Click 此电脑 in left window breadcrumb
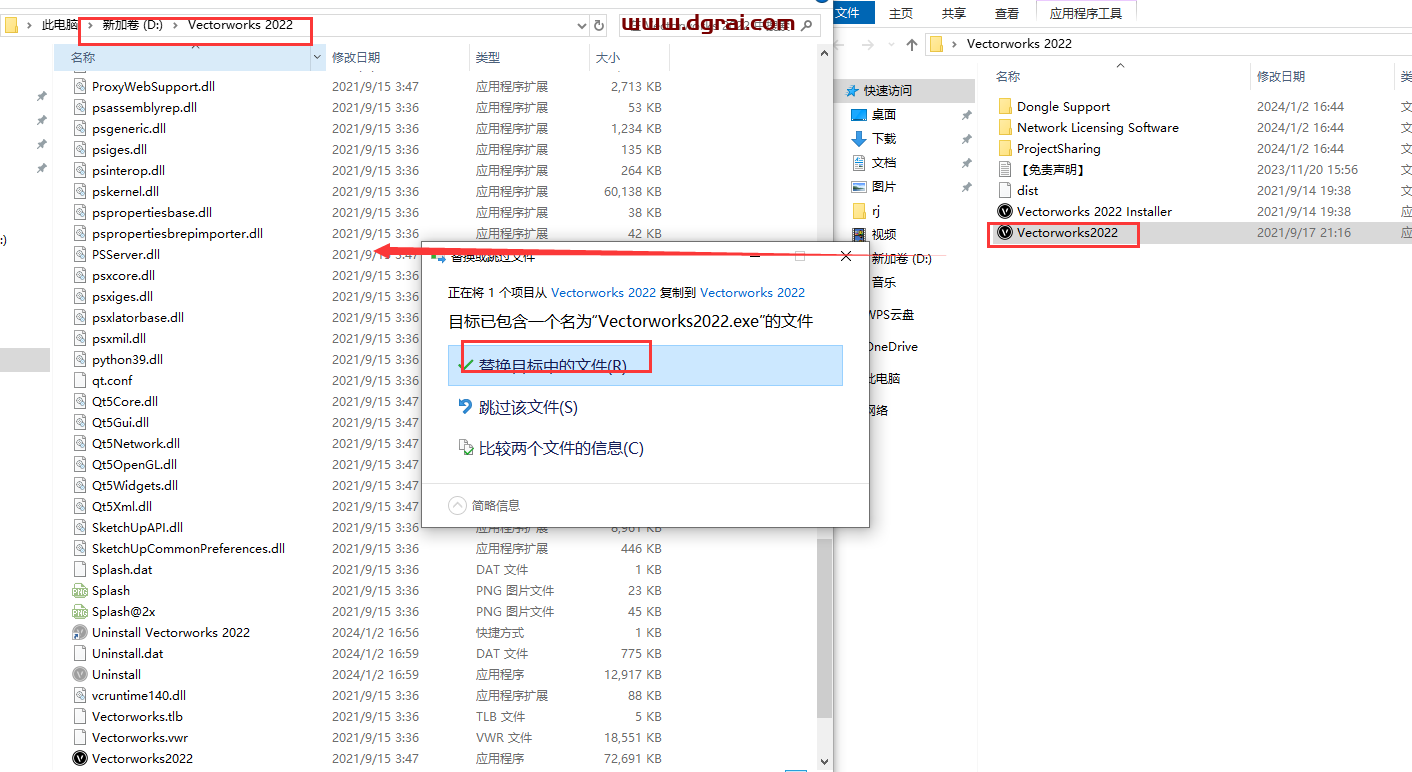Image resolution: width=1412 pixels, height=772 pixels. [x=59, y=25]
